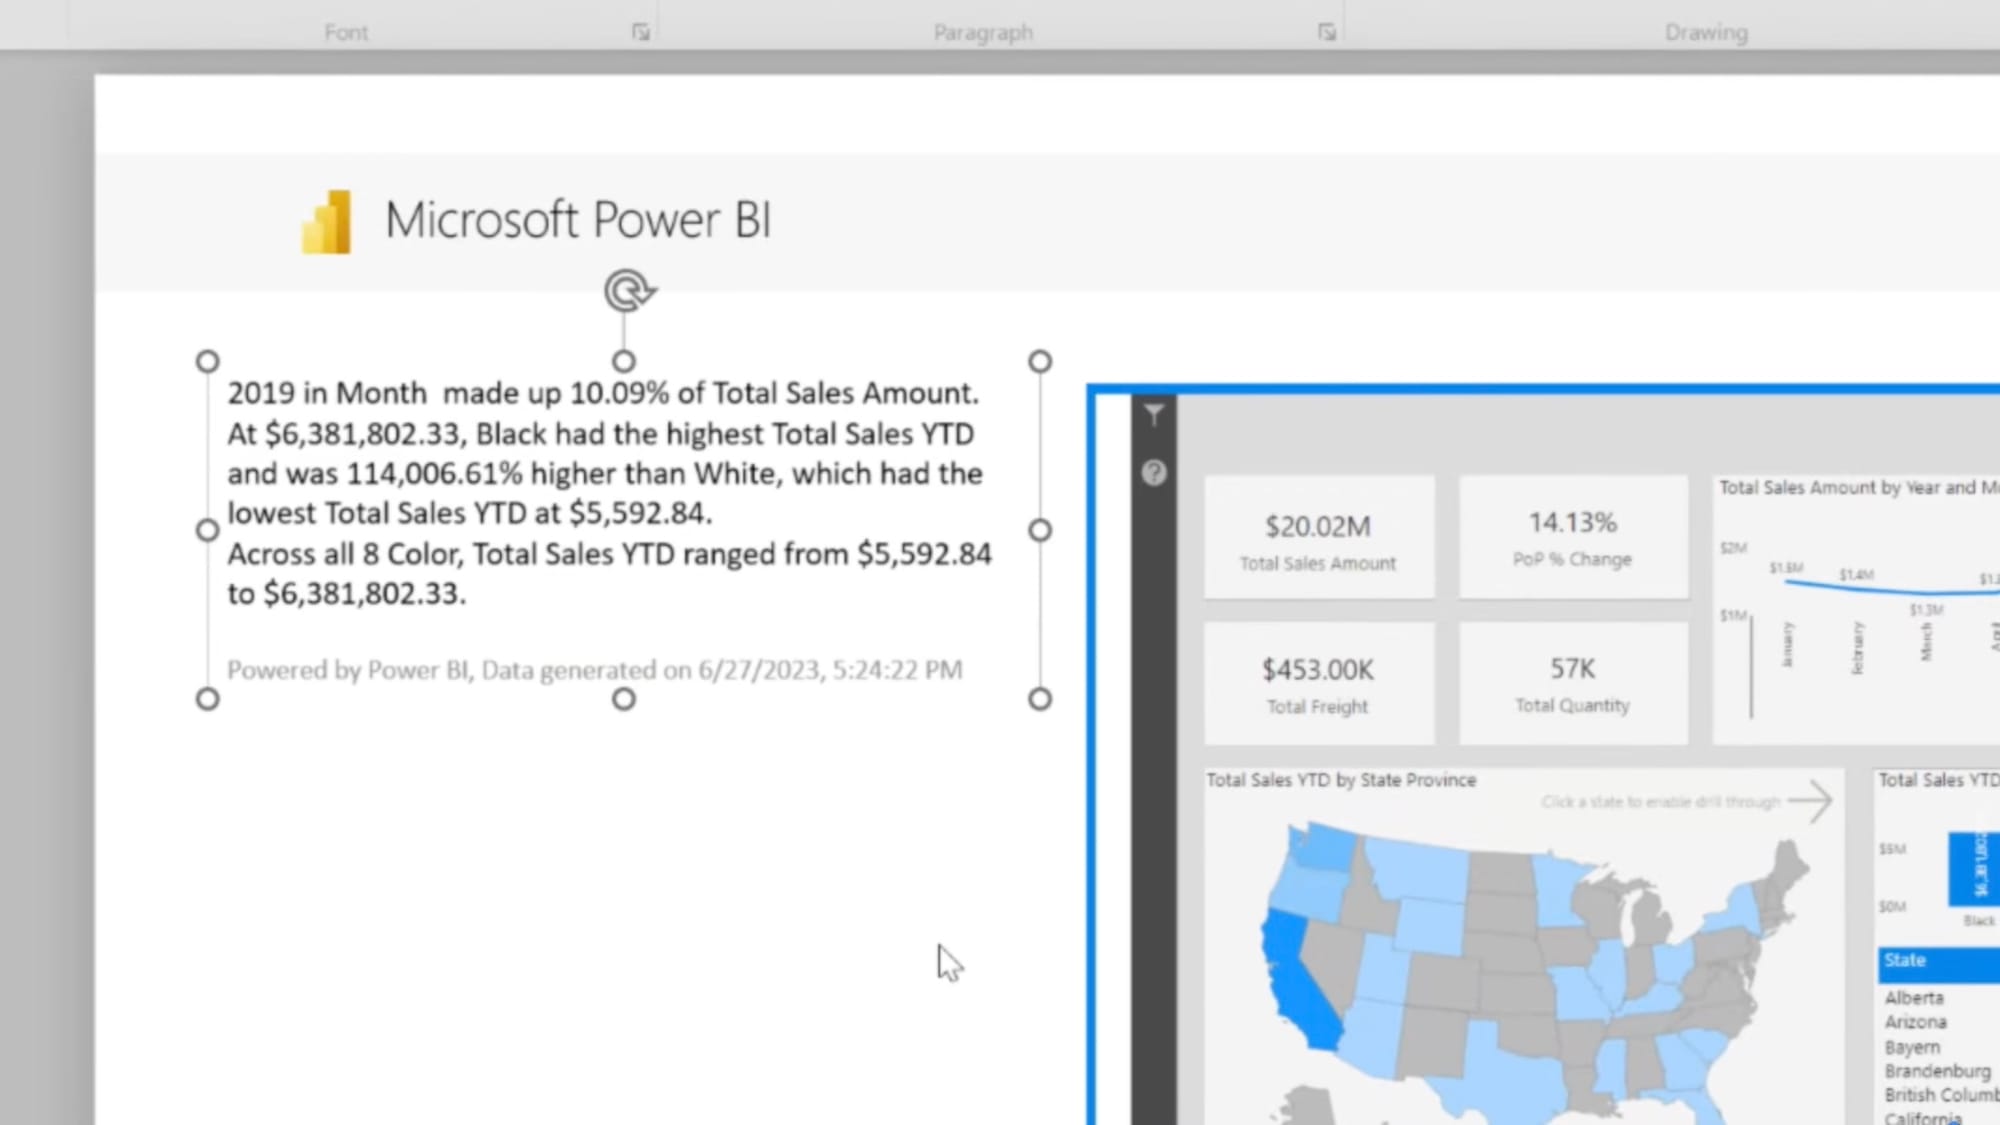
Task: Select Bayern in the State list
Action: click(1912, 1047)
